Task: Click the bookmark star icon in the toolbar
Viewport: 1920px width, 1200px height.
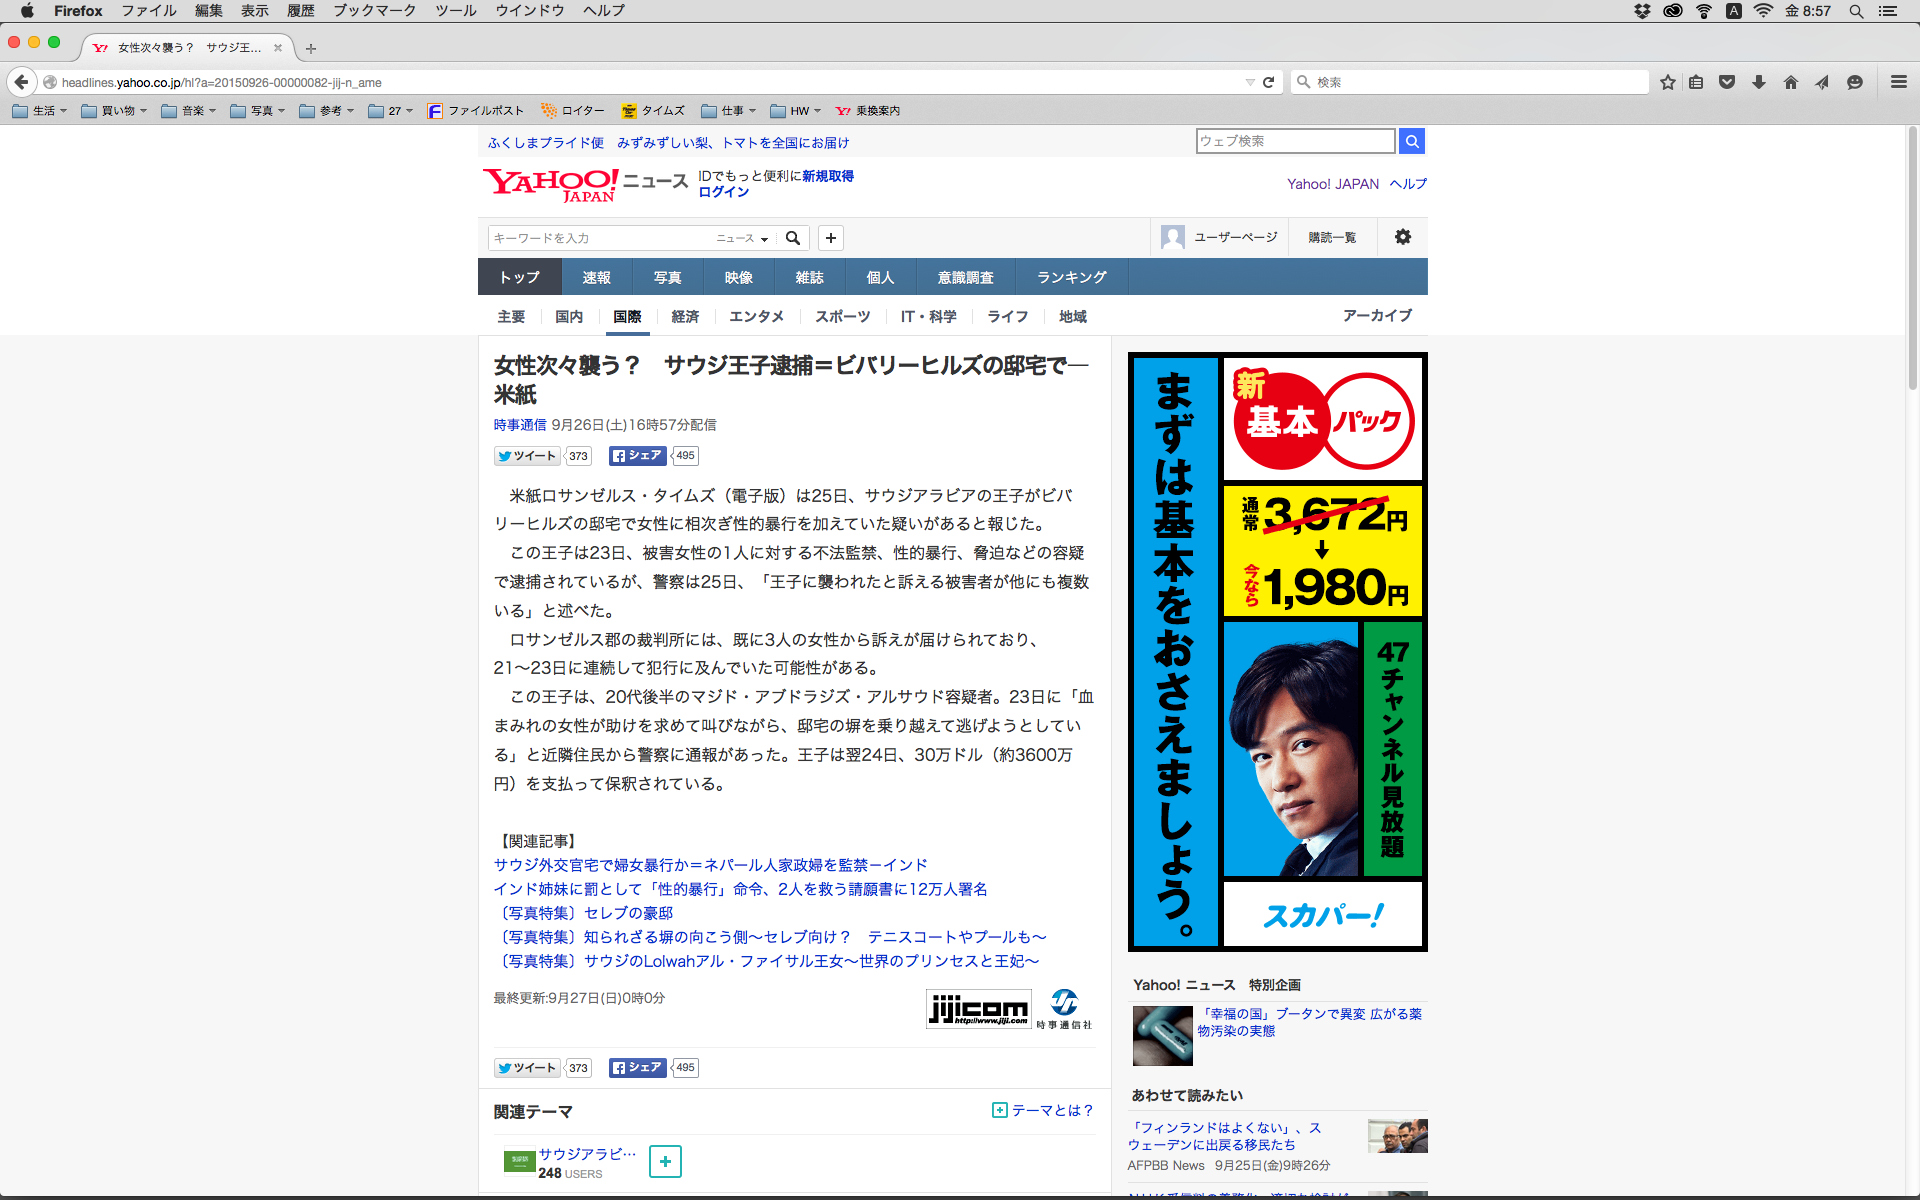Action: (1667, 82)
